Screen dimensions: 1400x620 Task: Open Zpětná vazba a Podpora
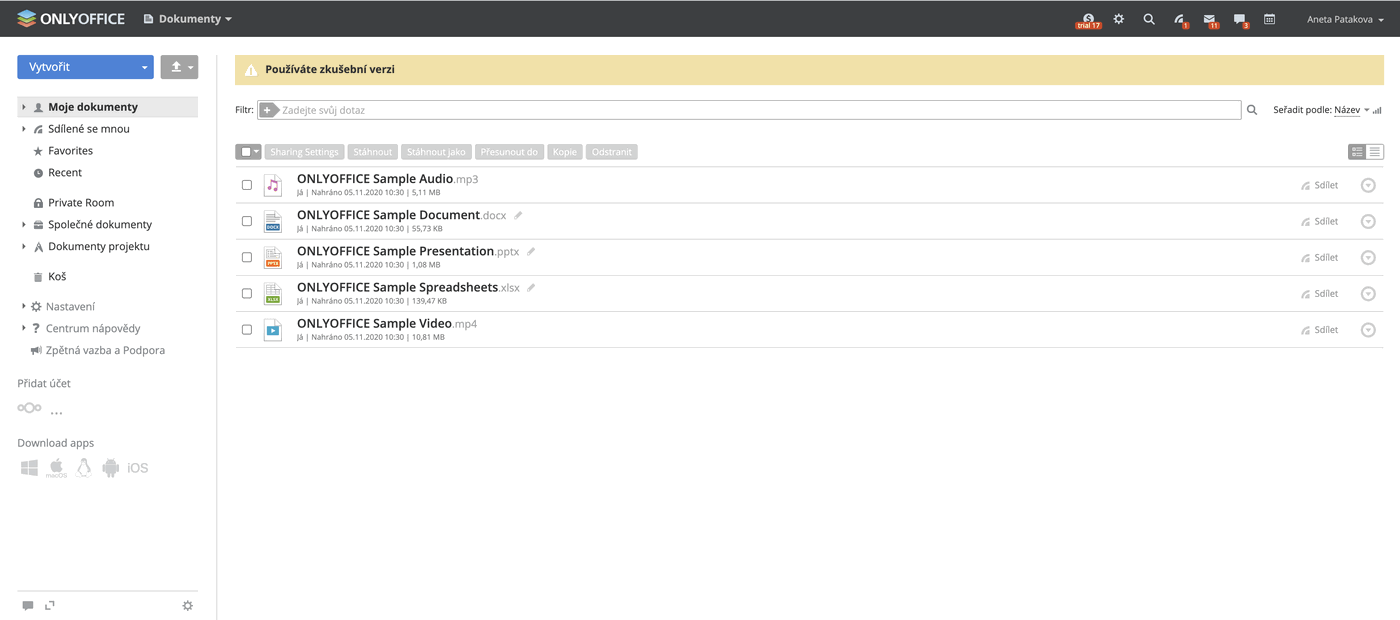click(x=105, y=351)
